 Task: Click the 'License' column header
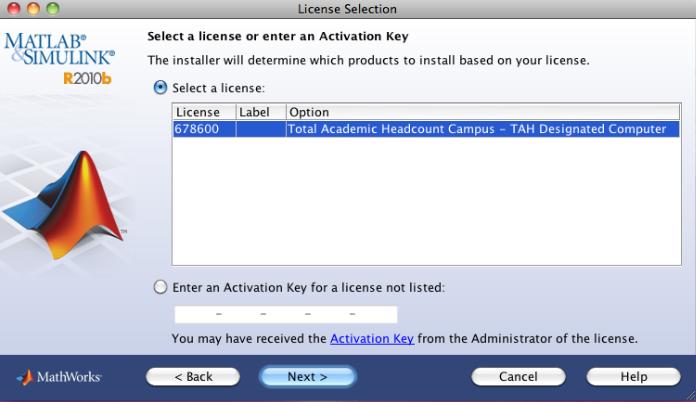(x=204, y=112)
